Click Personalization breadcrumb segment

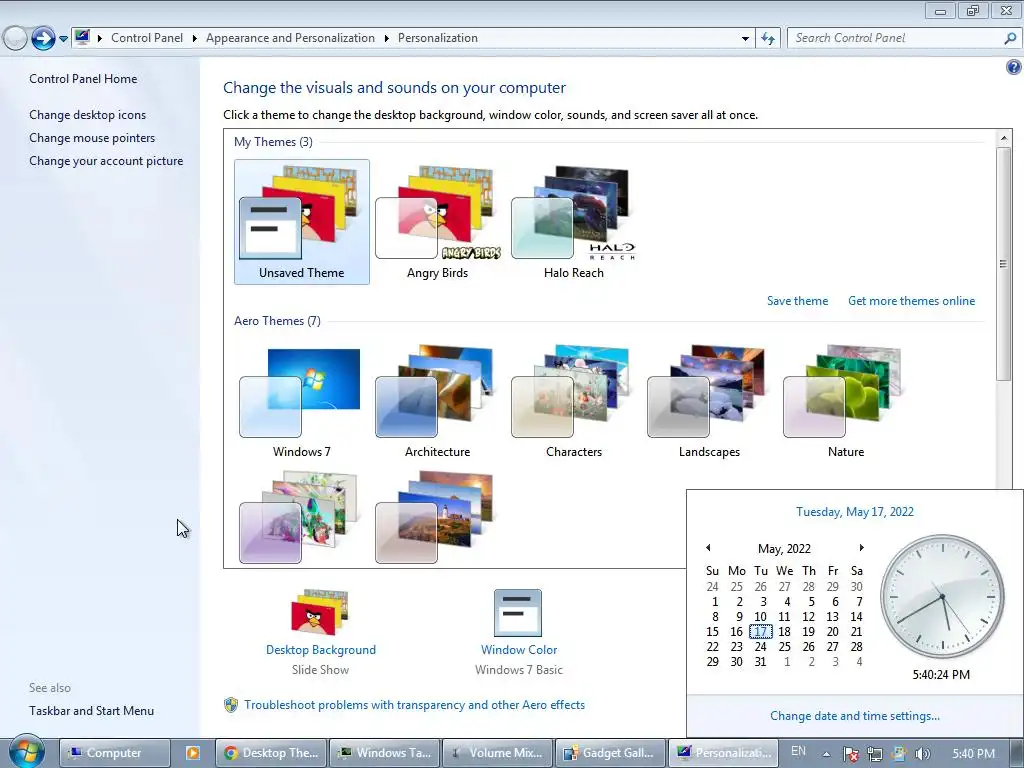click(x=438, y=38)
